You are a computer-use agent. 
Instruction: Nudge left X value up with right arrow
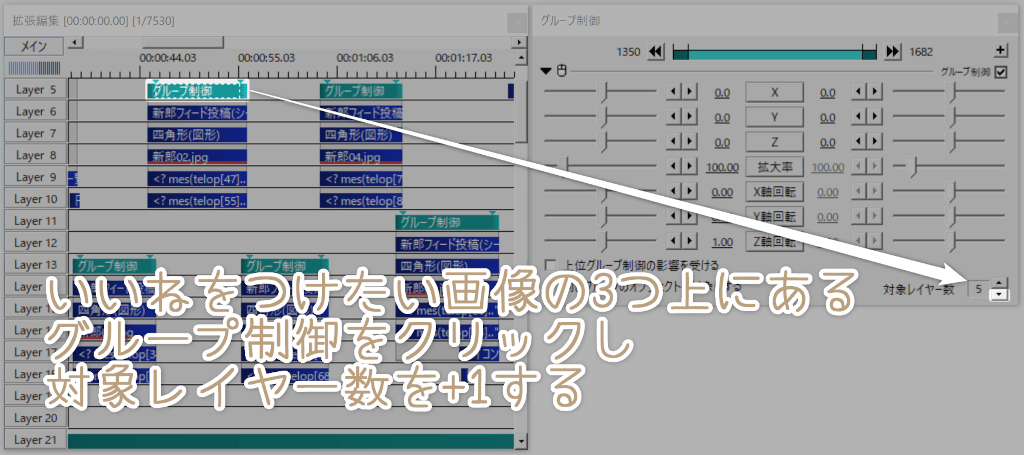click(x=689, y=93)
